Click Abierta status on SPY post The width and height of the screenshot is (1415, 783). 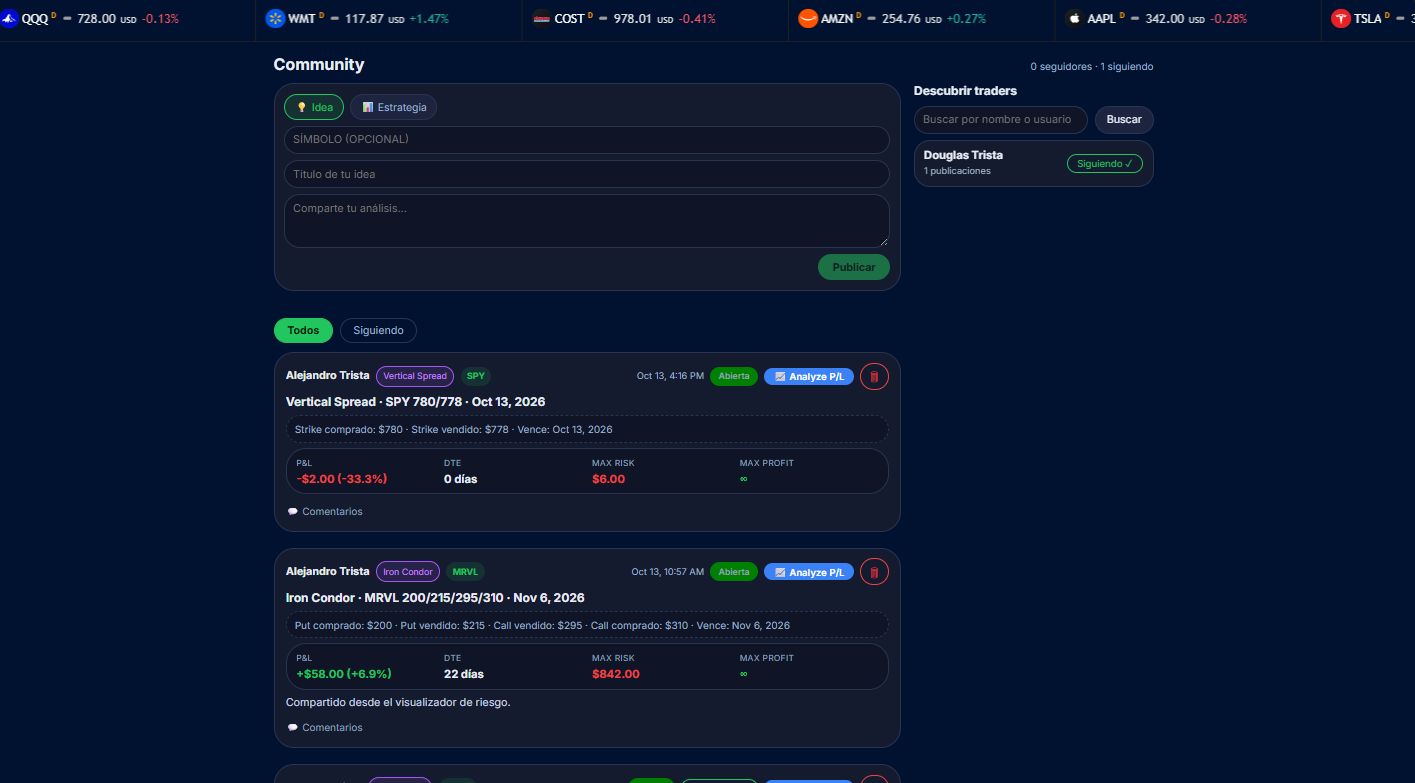coord(734,376)
